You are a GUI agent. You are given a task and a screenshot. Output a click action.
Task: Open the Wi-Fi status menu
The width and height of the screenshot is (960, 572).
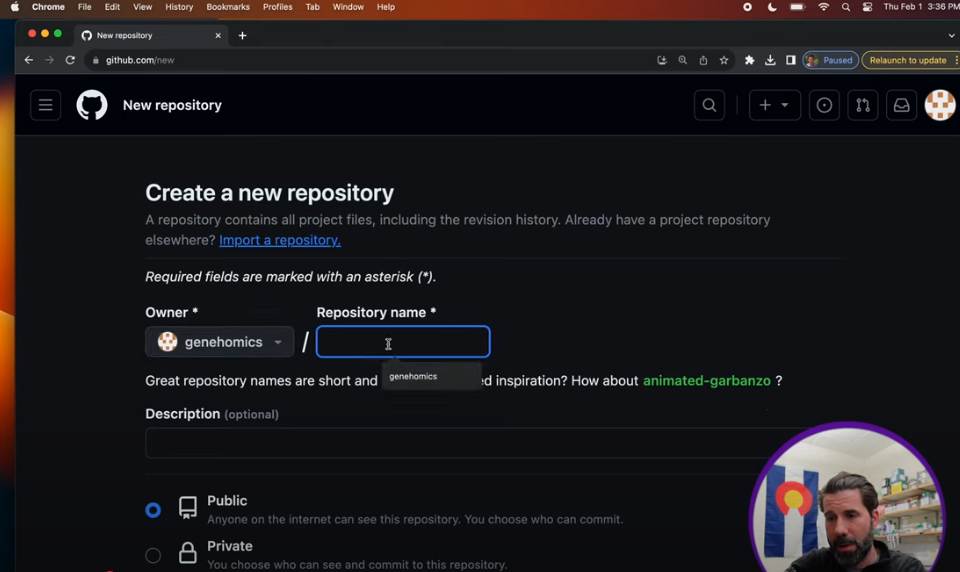click(823, 7)
